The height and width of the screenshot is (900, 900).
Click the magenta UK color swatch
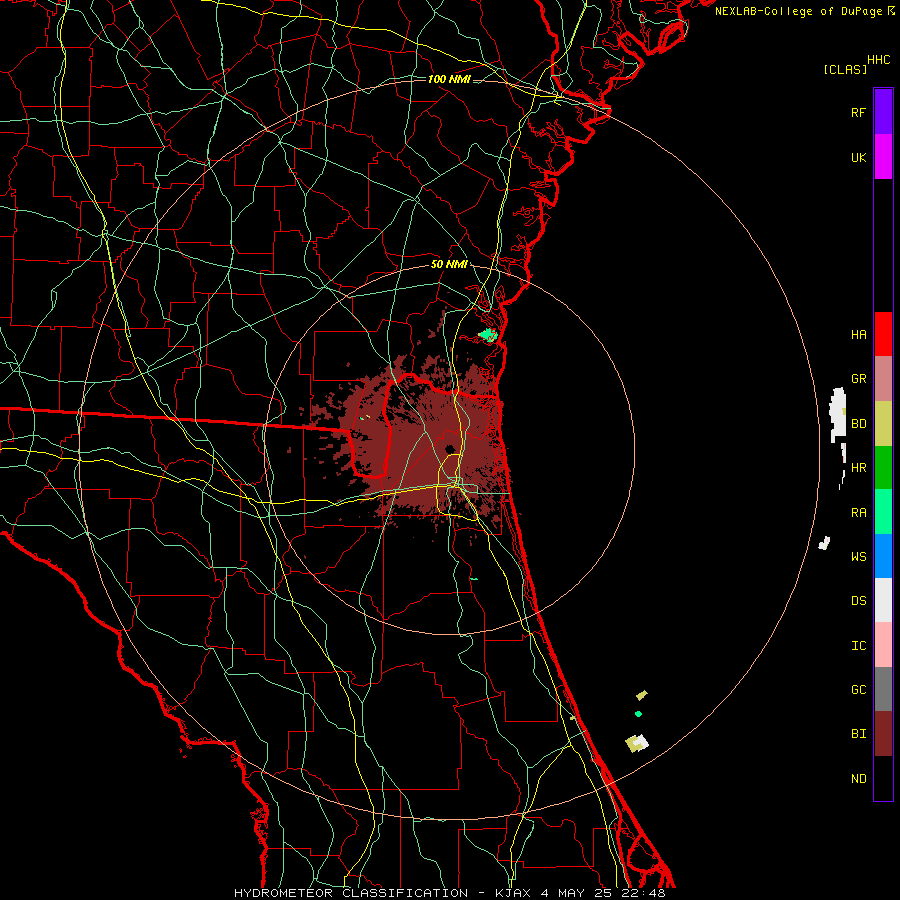(883, 157)
